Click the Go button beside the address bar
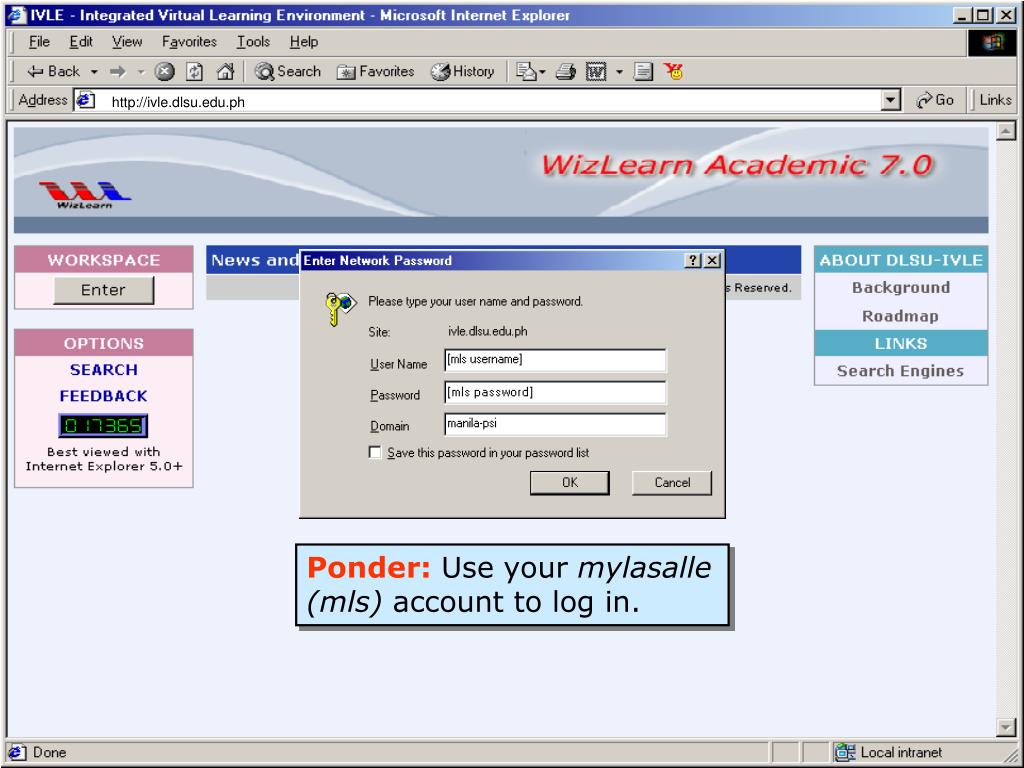This screenshot has height=768, width=1024. (935, 101)
